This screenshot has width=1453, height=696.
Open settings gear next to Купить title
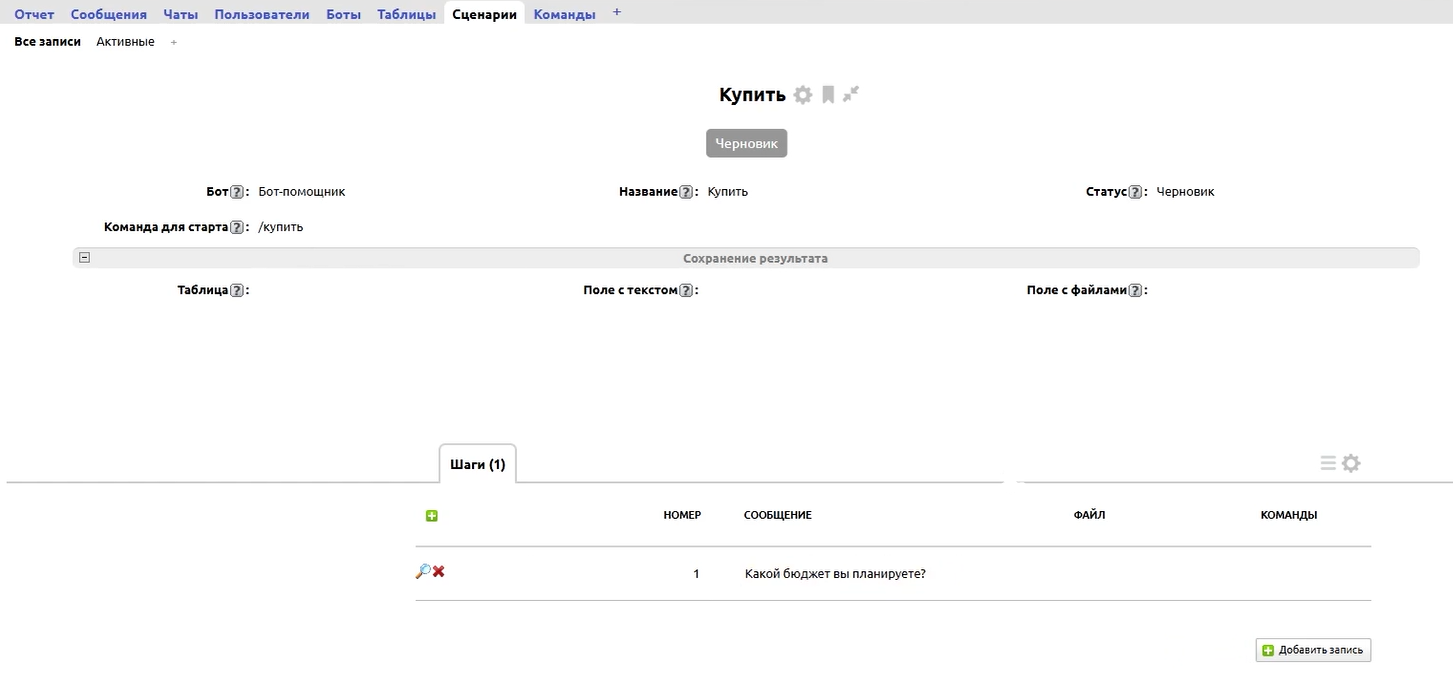click(803, 95)
